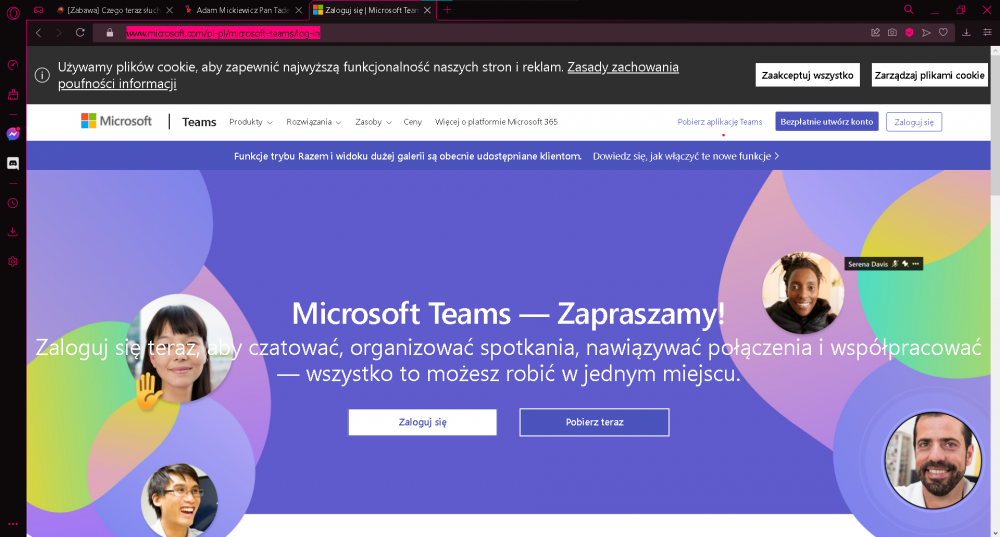Open a new tab with plus

(447, 10)
